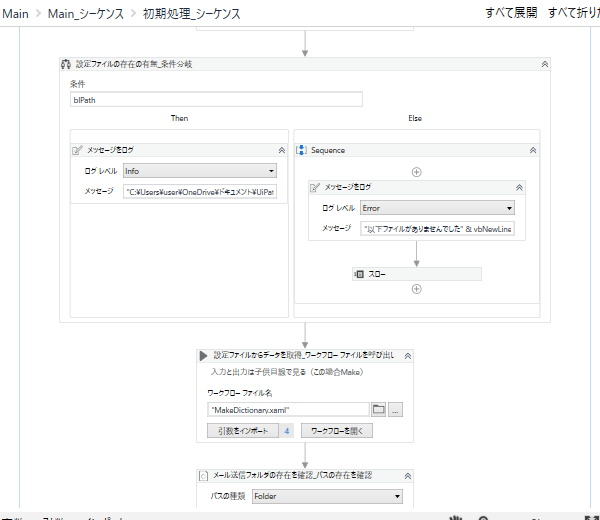Click the path exists activity icon
Screen dimensions: 600x520
[x=204, y=476]
